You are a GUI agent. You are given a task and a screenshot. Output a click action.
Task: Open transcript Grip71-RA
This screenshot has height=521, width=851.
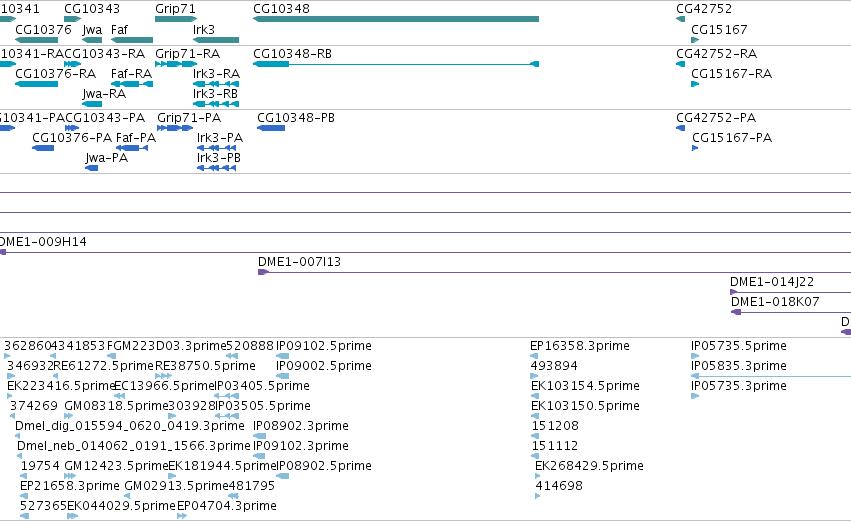[x=187, y=54]
